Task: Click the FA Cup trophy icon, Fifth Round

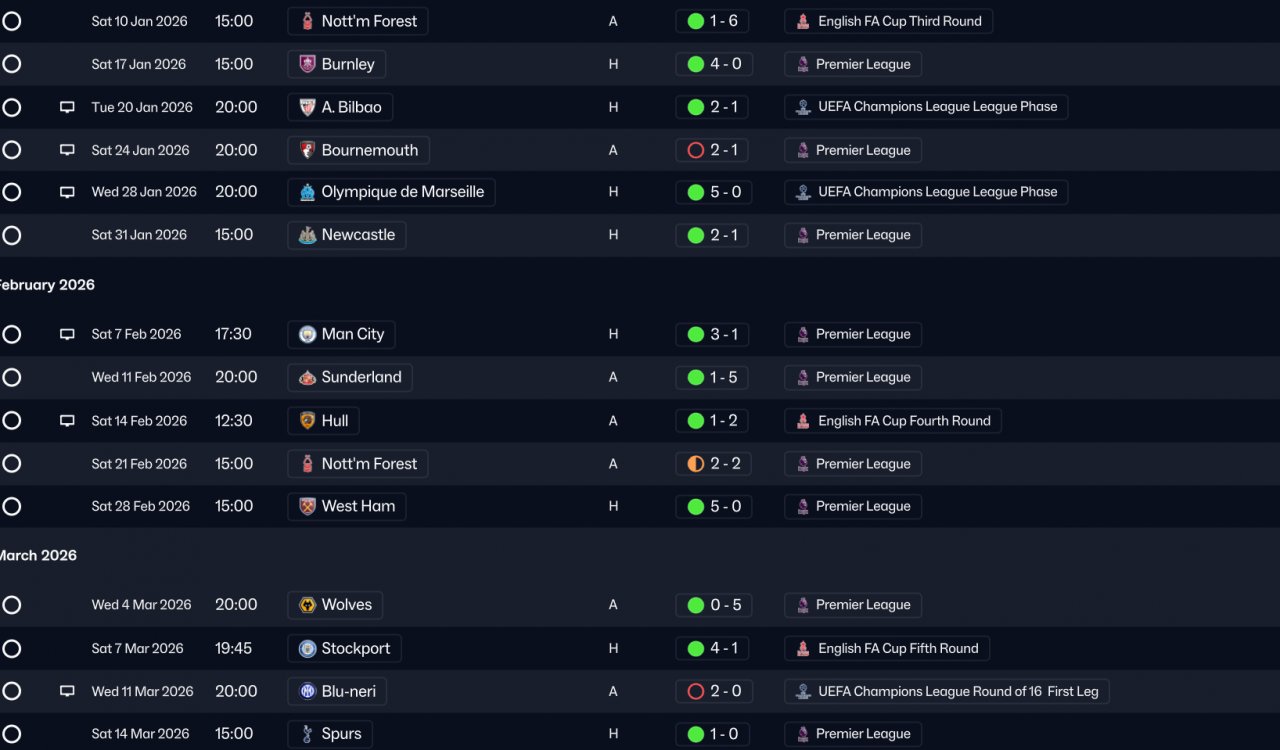Action: tap(803, 648)
